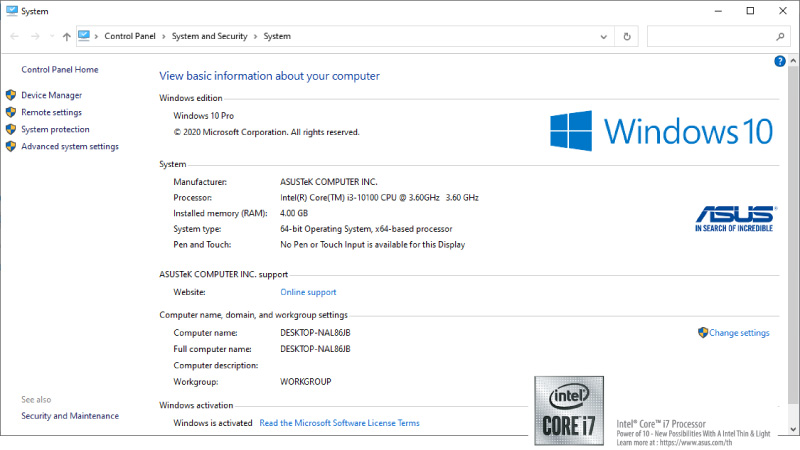
Task: Expand the chevron after Control Panel breadcrumb
Action: coord(164,37)
